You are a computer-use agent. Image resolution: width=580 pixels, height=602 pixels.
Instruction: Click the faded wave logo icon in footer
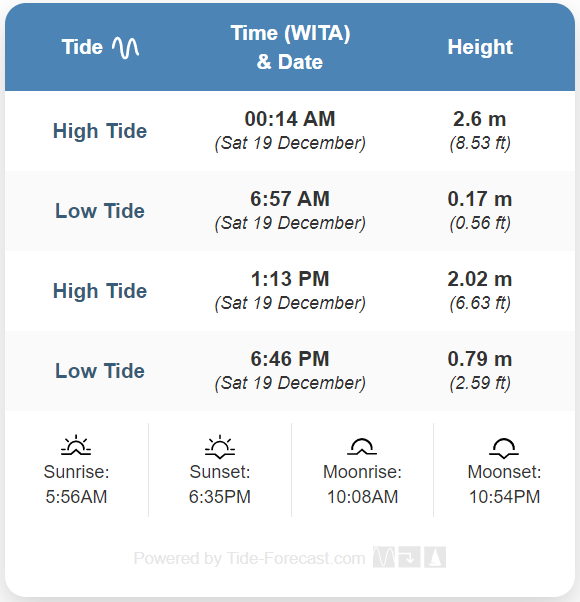pos(384,557)
